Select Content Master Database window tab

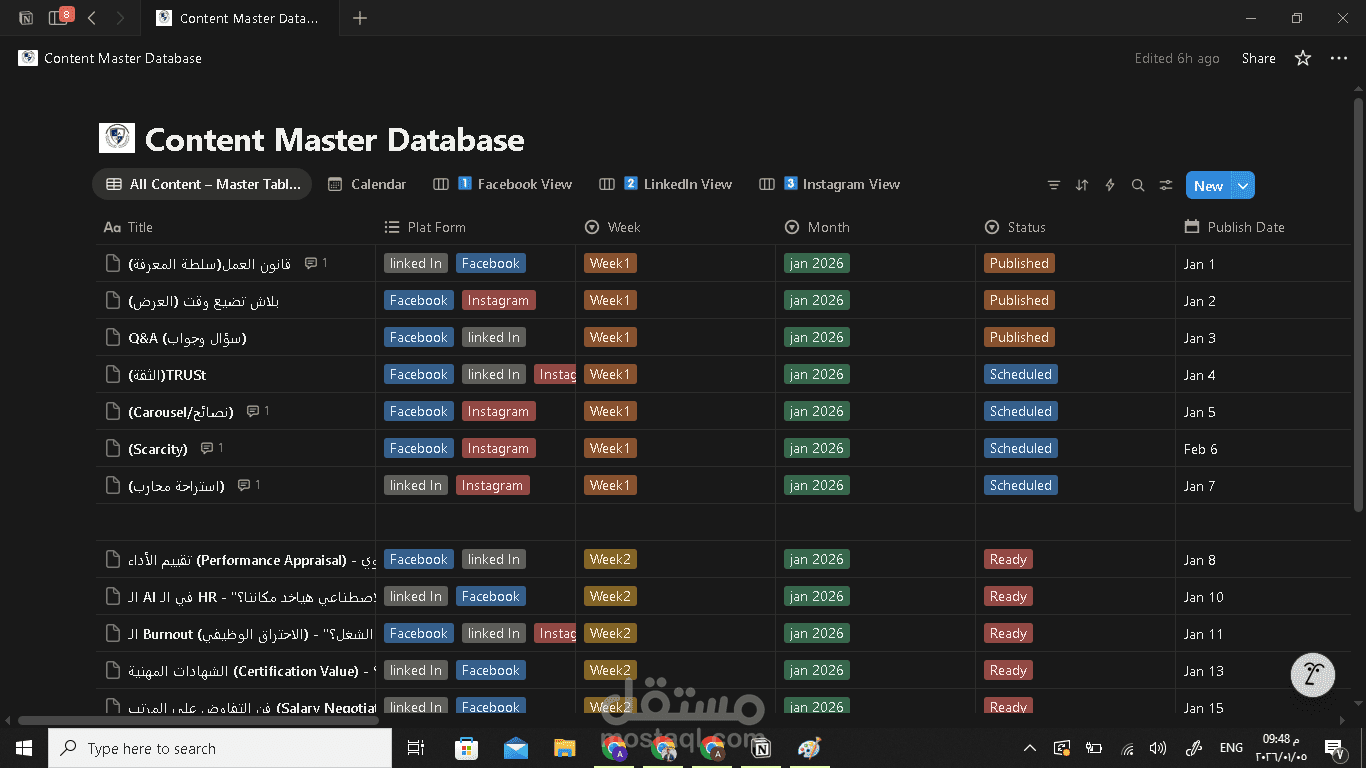pos(239,18)
